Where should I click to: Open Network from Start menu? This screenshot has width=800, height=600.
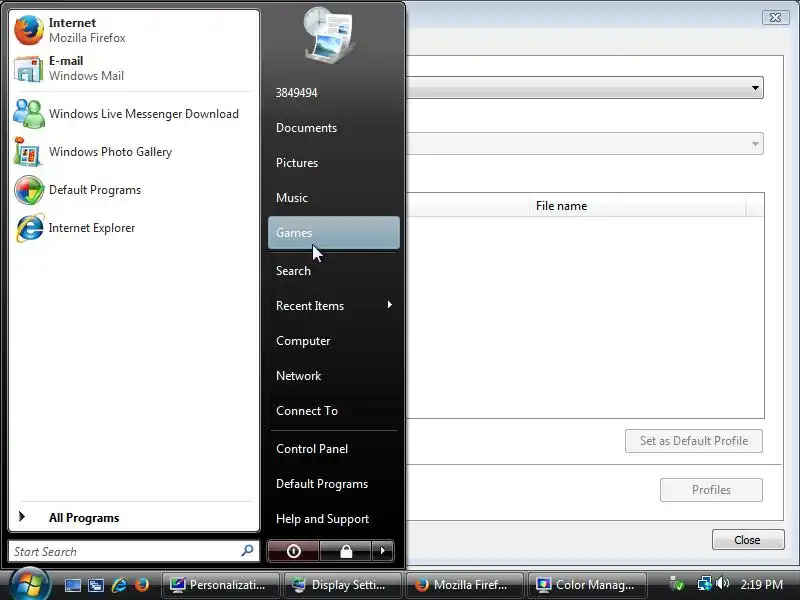coord(334,376)
